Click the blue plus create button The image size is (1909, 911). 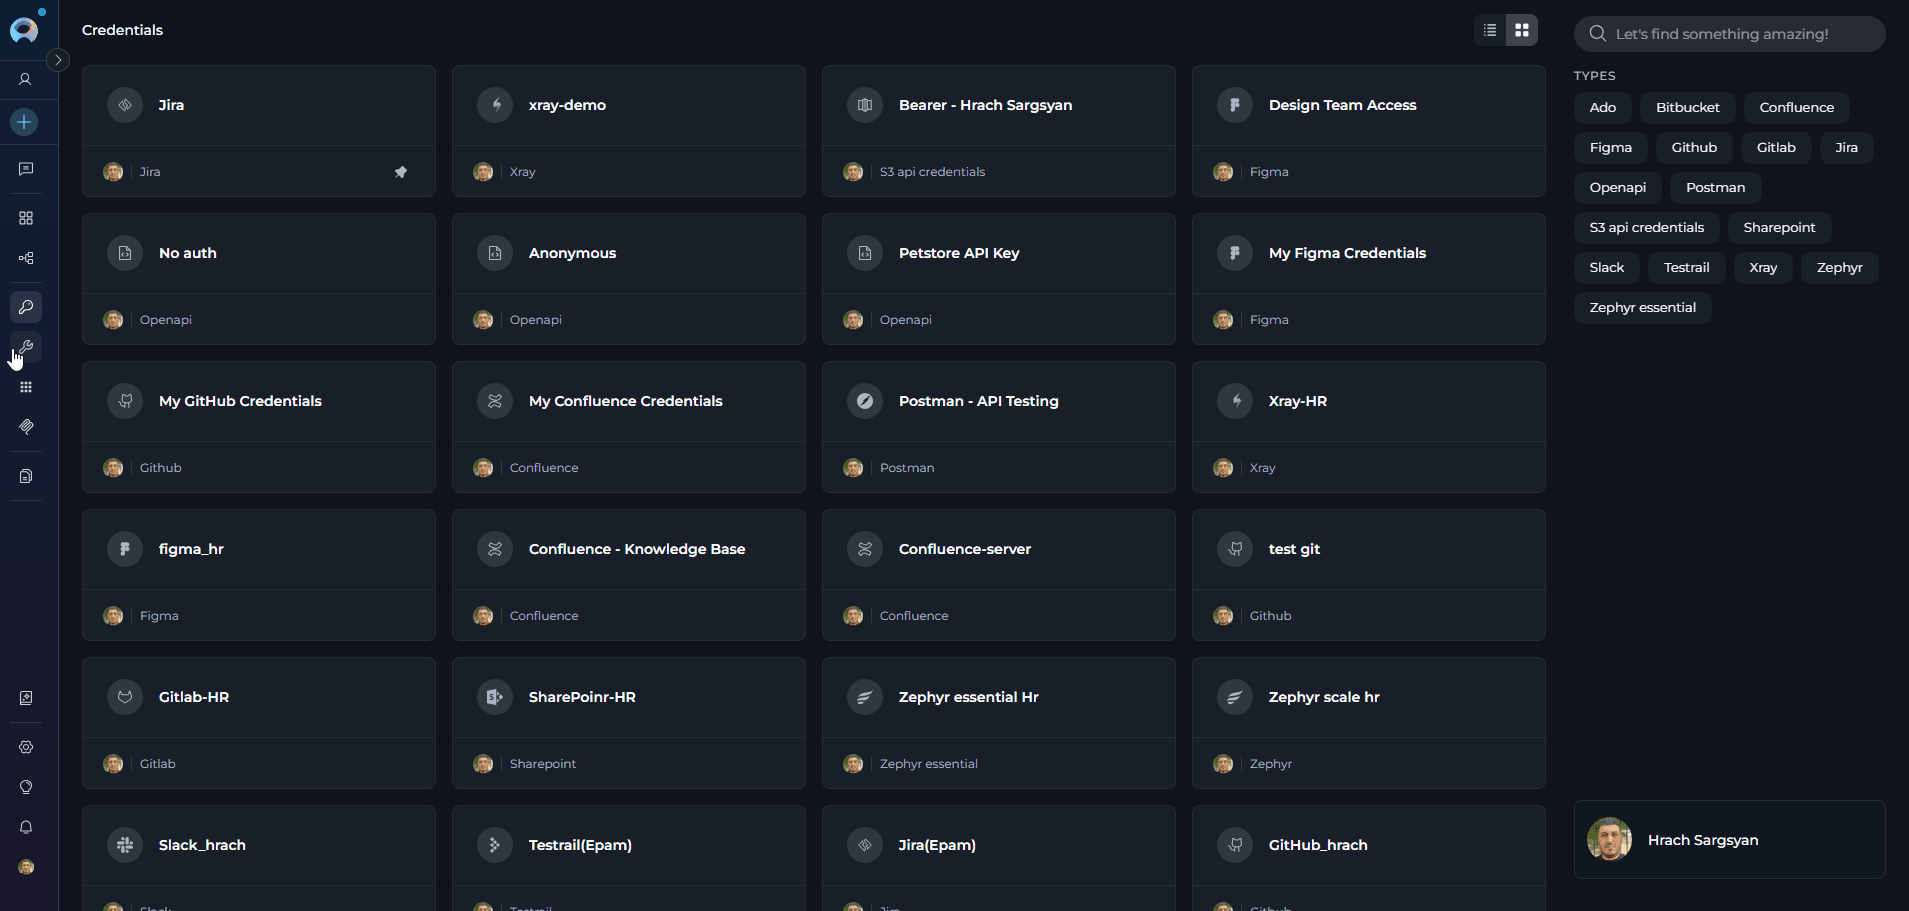click(x=24, y=122)
